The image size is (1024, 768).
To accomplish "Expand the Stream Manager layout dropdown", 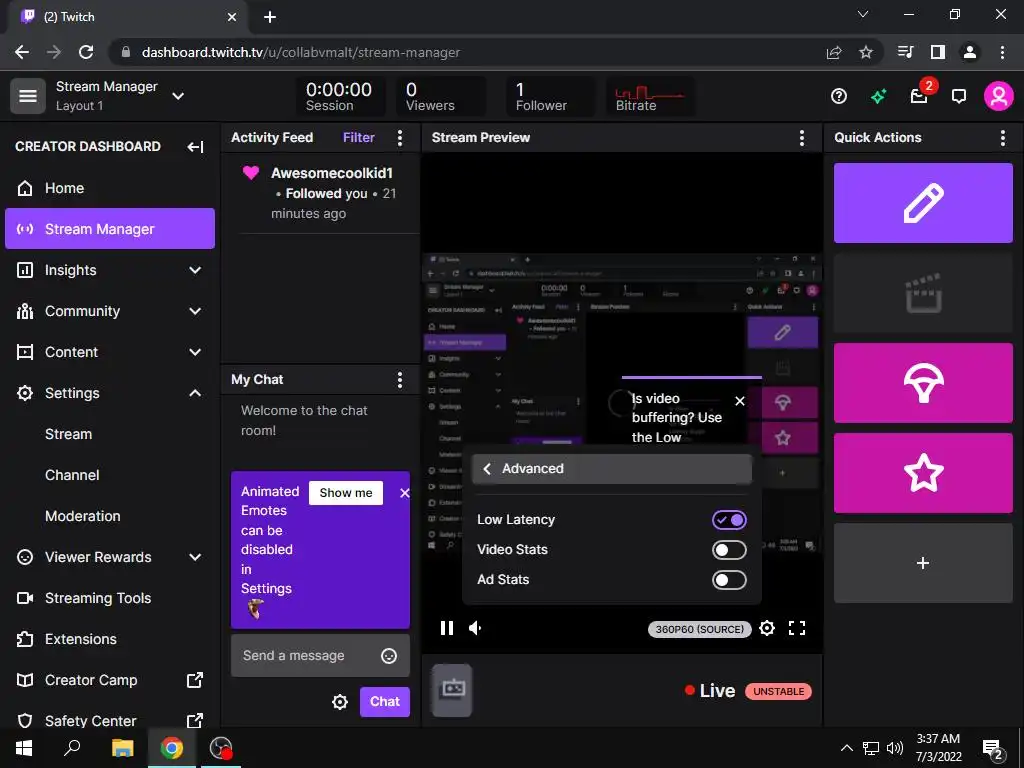I will pos(178,96).
